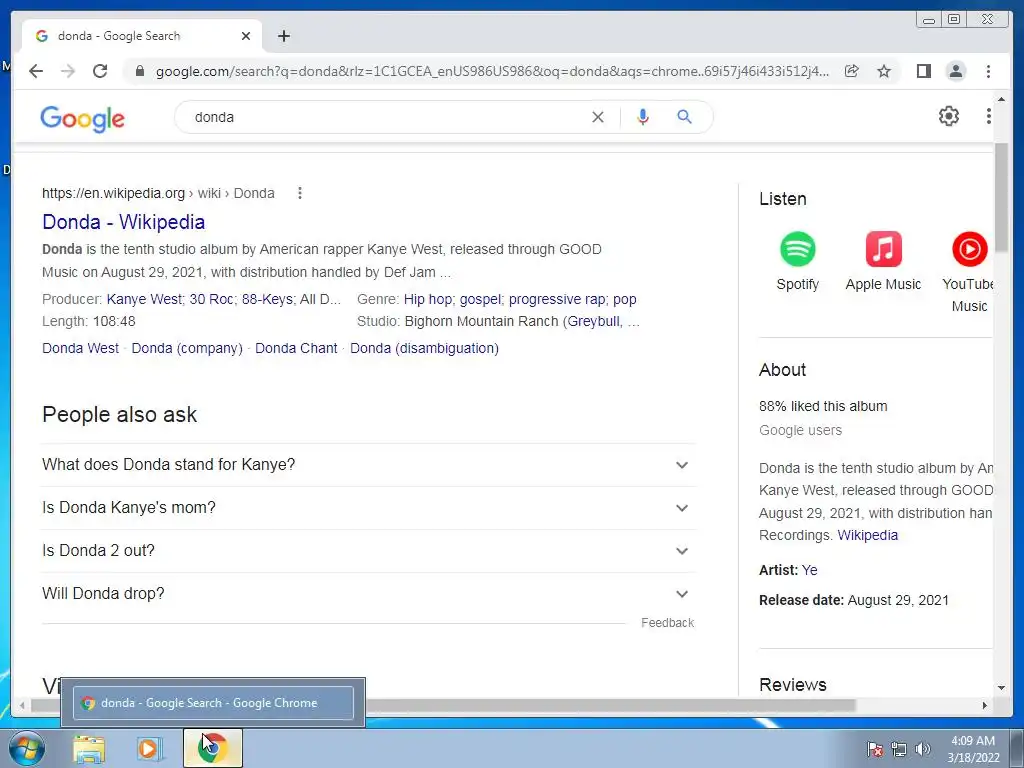
Task: Open Windows Explorer from taskbar
Action: [89, 748]
